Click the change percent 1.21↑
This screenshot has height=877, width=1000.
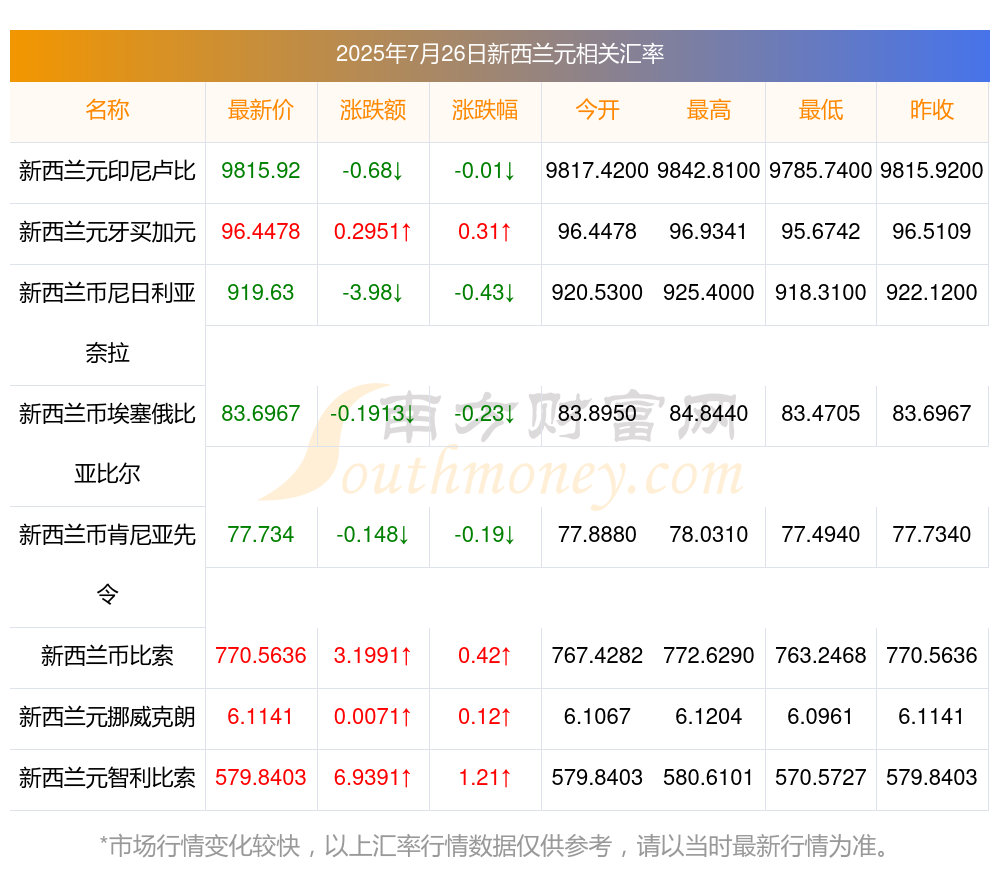click(x=485, y=778)
